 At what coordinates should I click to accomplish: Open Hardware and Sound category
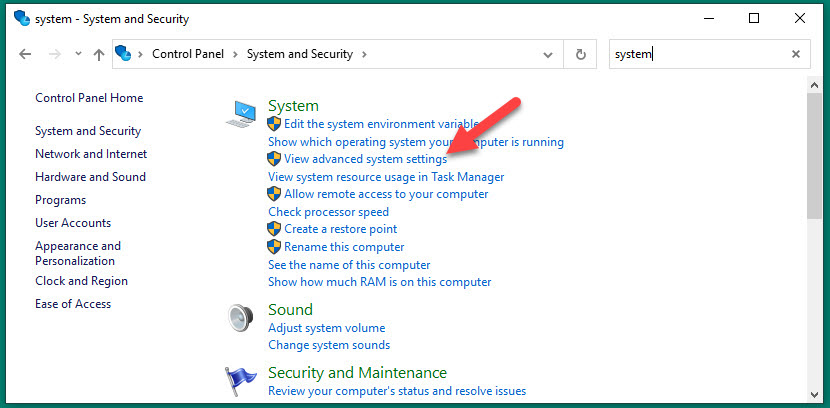91,177
